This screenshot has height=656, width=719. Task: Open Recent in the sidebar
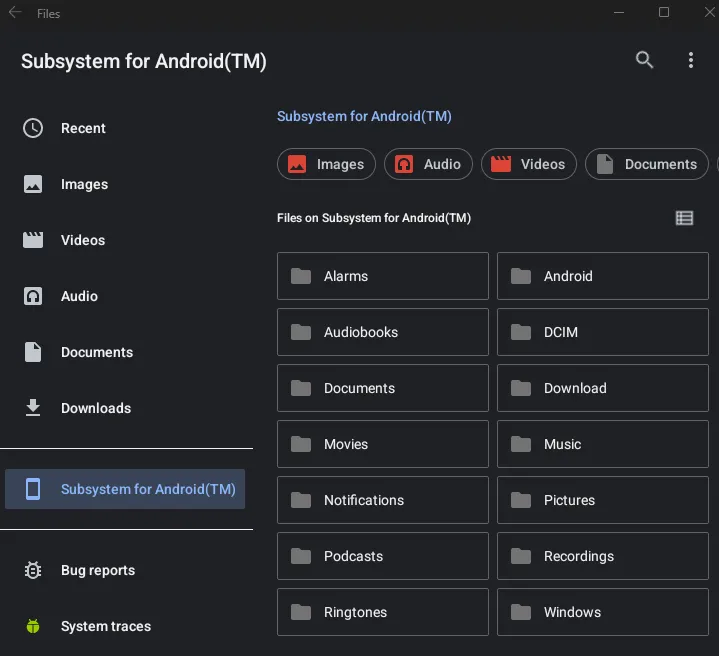click(x=83, y=128)
